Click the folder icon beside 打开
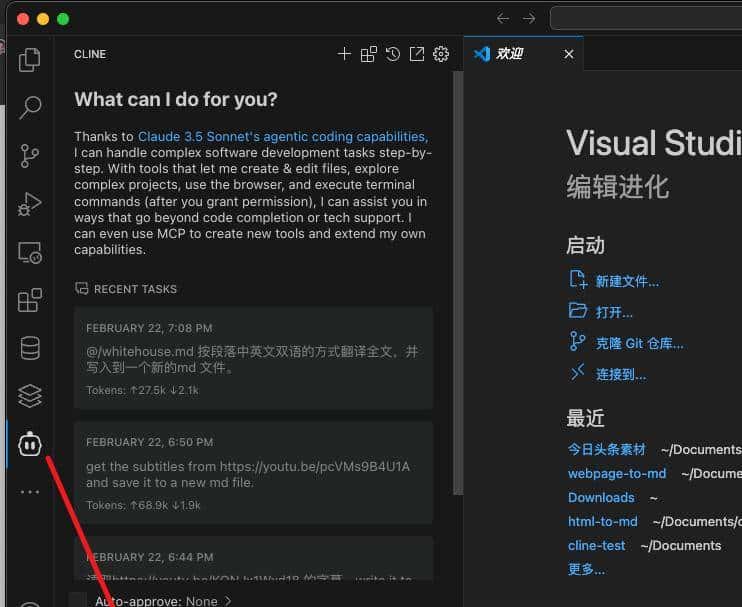This screenshot has width=742, height=607. (578, 310)
